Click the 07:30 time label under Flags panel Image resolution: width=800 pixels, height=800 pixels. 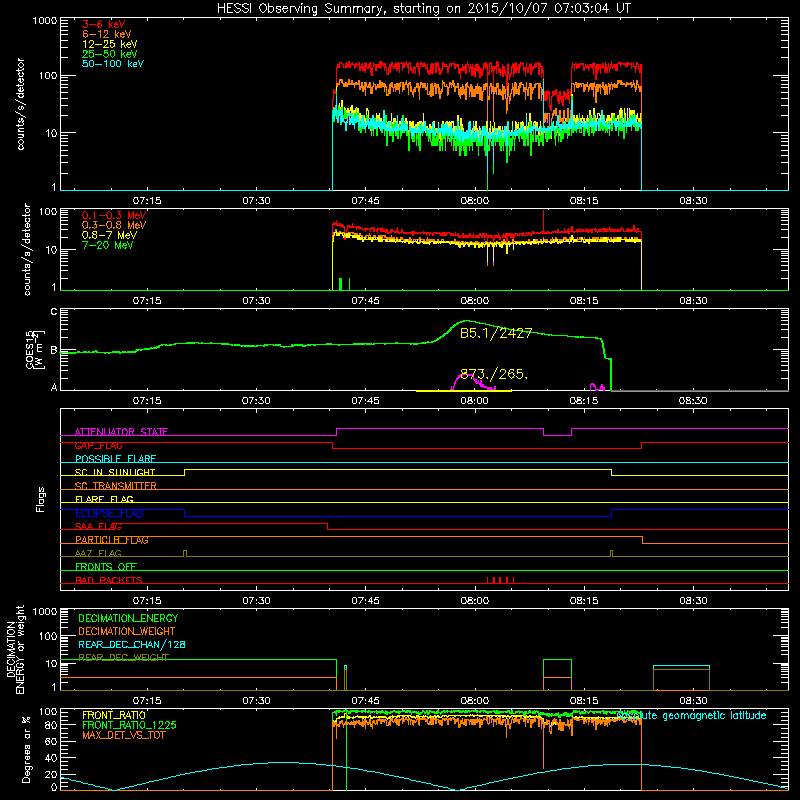(256, 601)
